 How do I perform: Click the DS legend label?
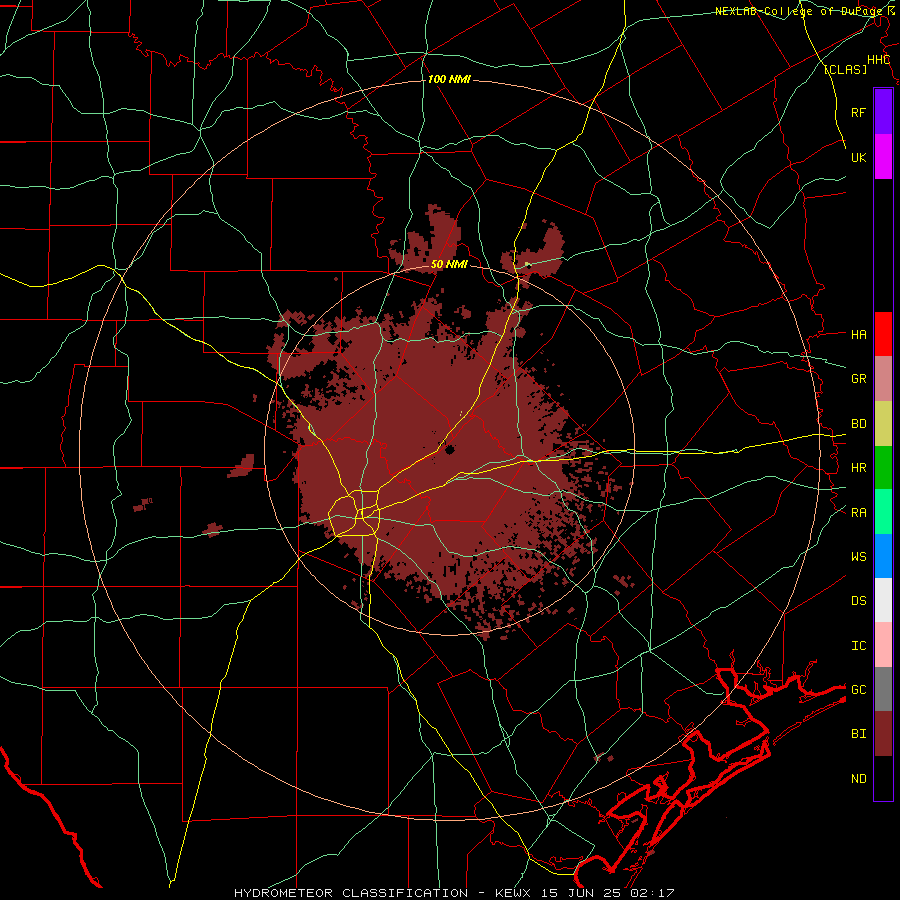858,601
